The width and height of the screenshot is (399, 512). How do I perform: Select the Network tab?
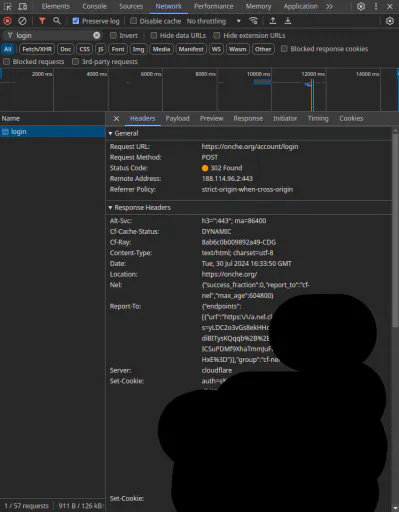click(x=168, y=6)
